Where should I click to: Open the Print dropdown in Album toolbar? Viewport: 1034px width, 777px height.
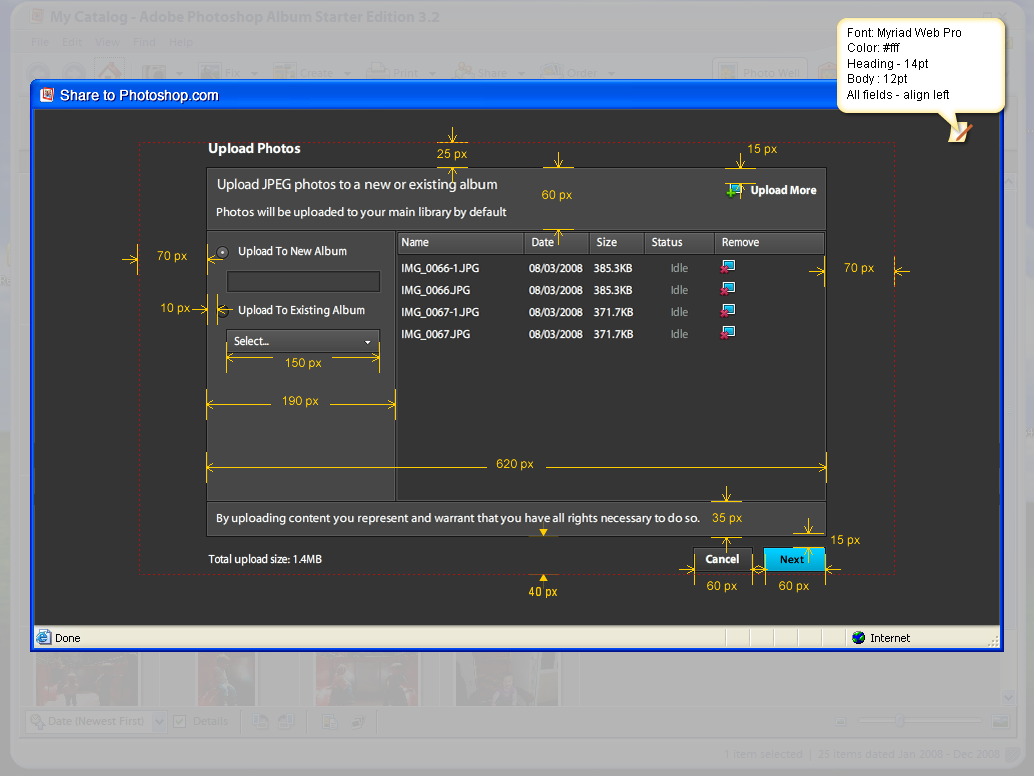point(432,73)
